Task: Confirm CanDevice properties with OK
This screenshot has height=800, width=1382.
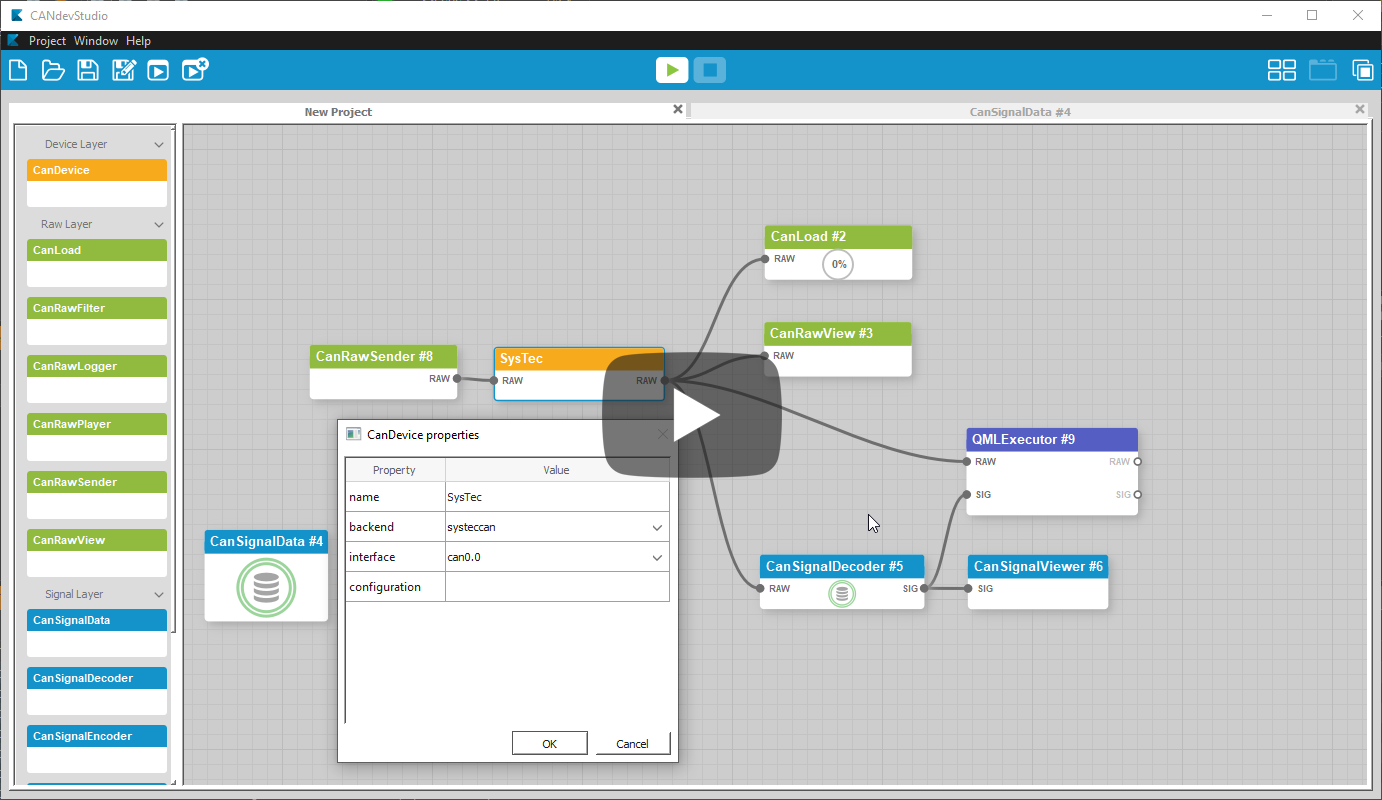Action: 549,743
